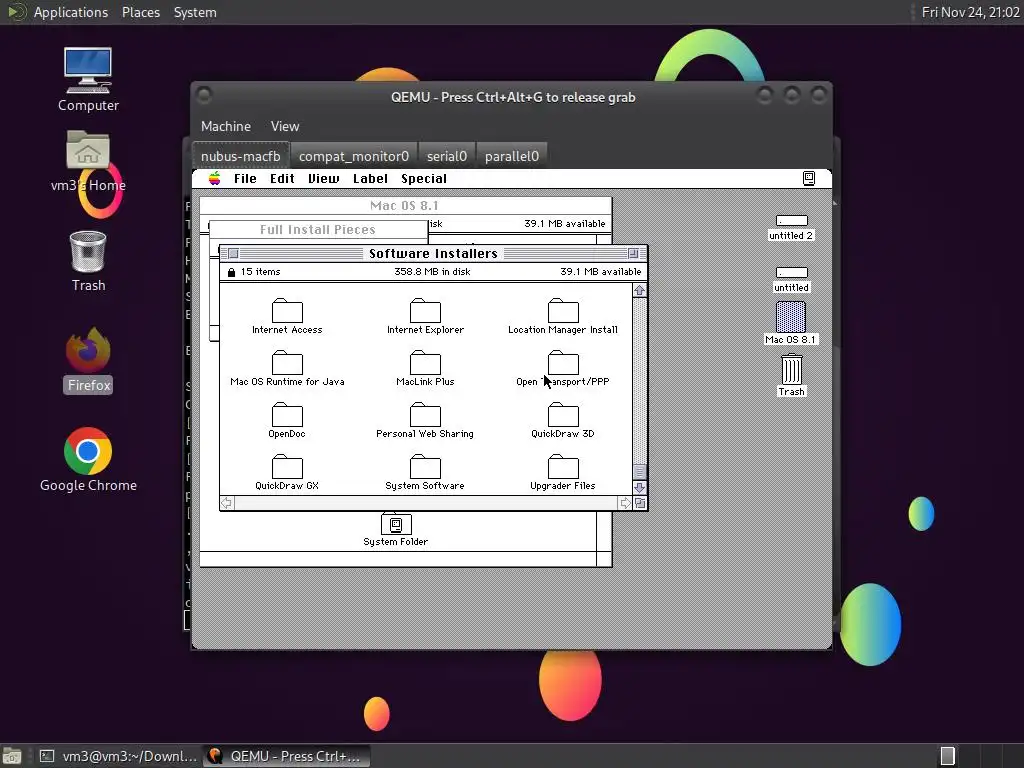Switch to the serial0 tab
The image size is (1024, 768).
pos(447,156)
